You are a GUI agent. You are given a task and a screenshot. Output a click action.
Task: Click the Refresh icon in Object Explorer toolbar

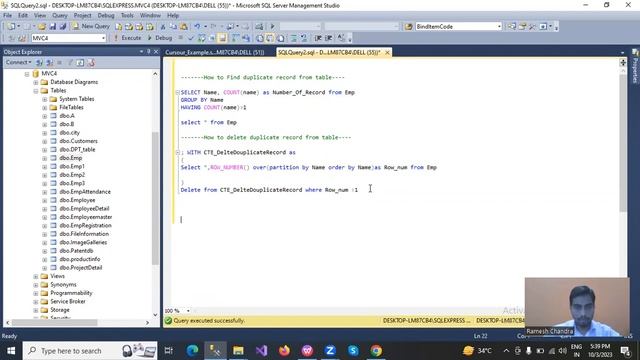[80, 62]
